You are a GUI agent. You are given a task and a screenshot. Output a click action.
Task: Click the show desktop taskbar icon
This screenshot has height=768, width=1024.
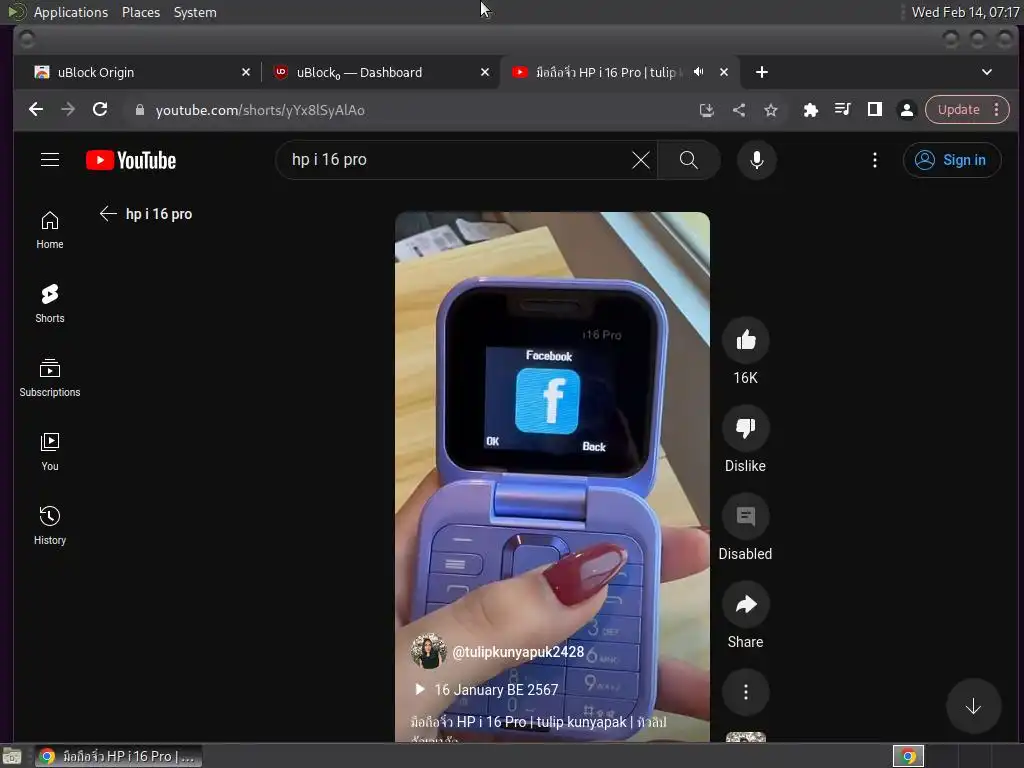tap(11, 756)
